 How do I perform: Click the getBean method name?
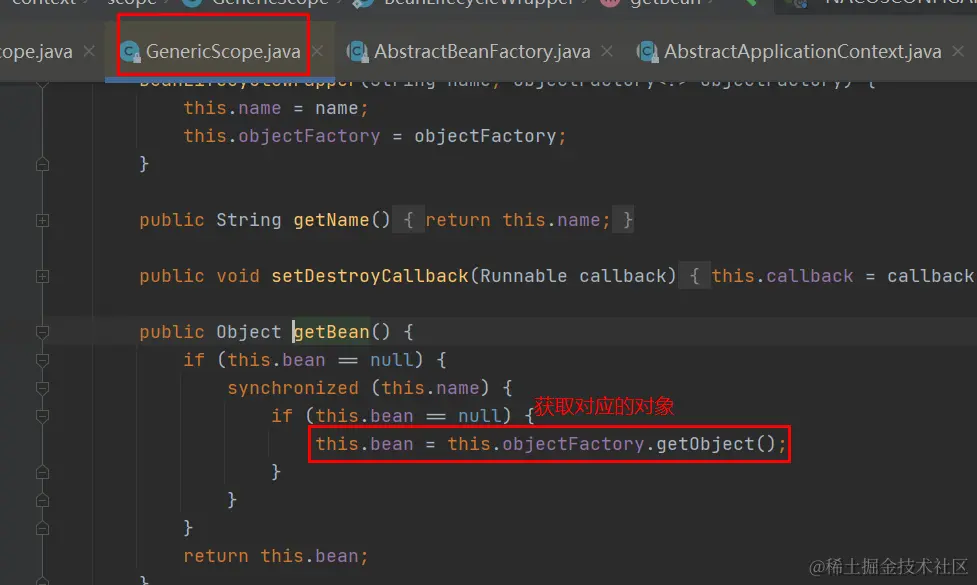[331, 332]
